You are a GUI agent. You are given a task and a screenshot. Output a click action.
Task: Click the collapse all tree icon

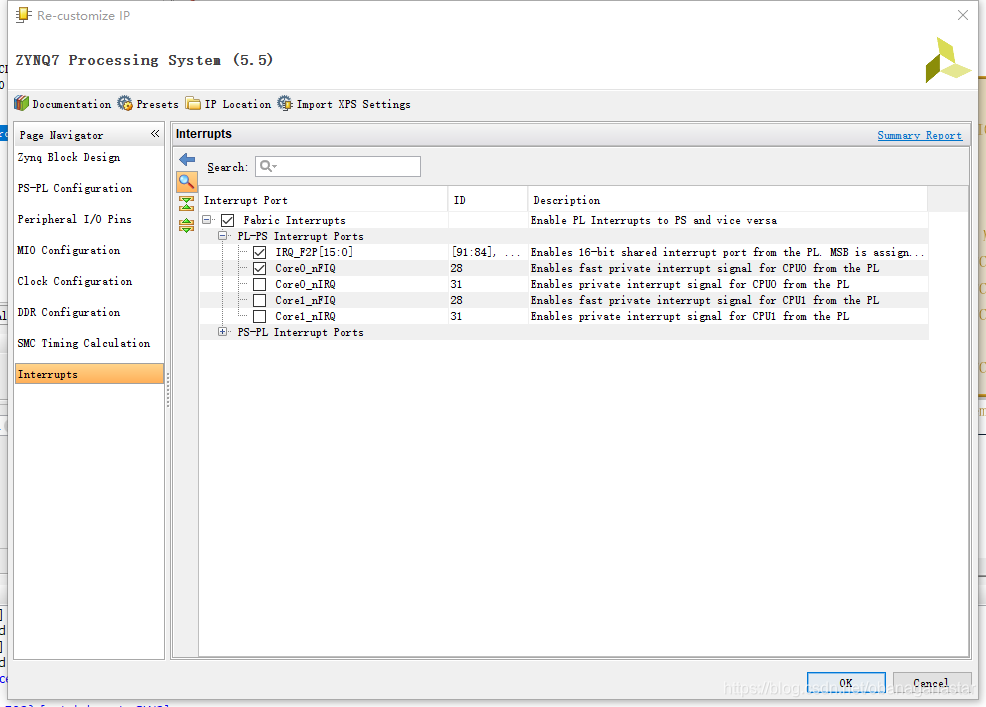point(187,203)
